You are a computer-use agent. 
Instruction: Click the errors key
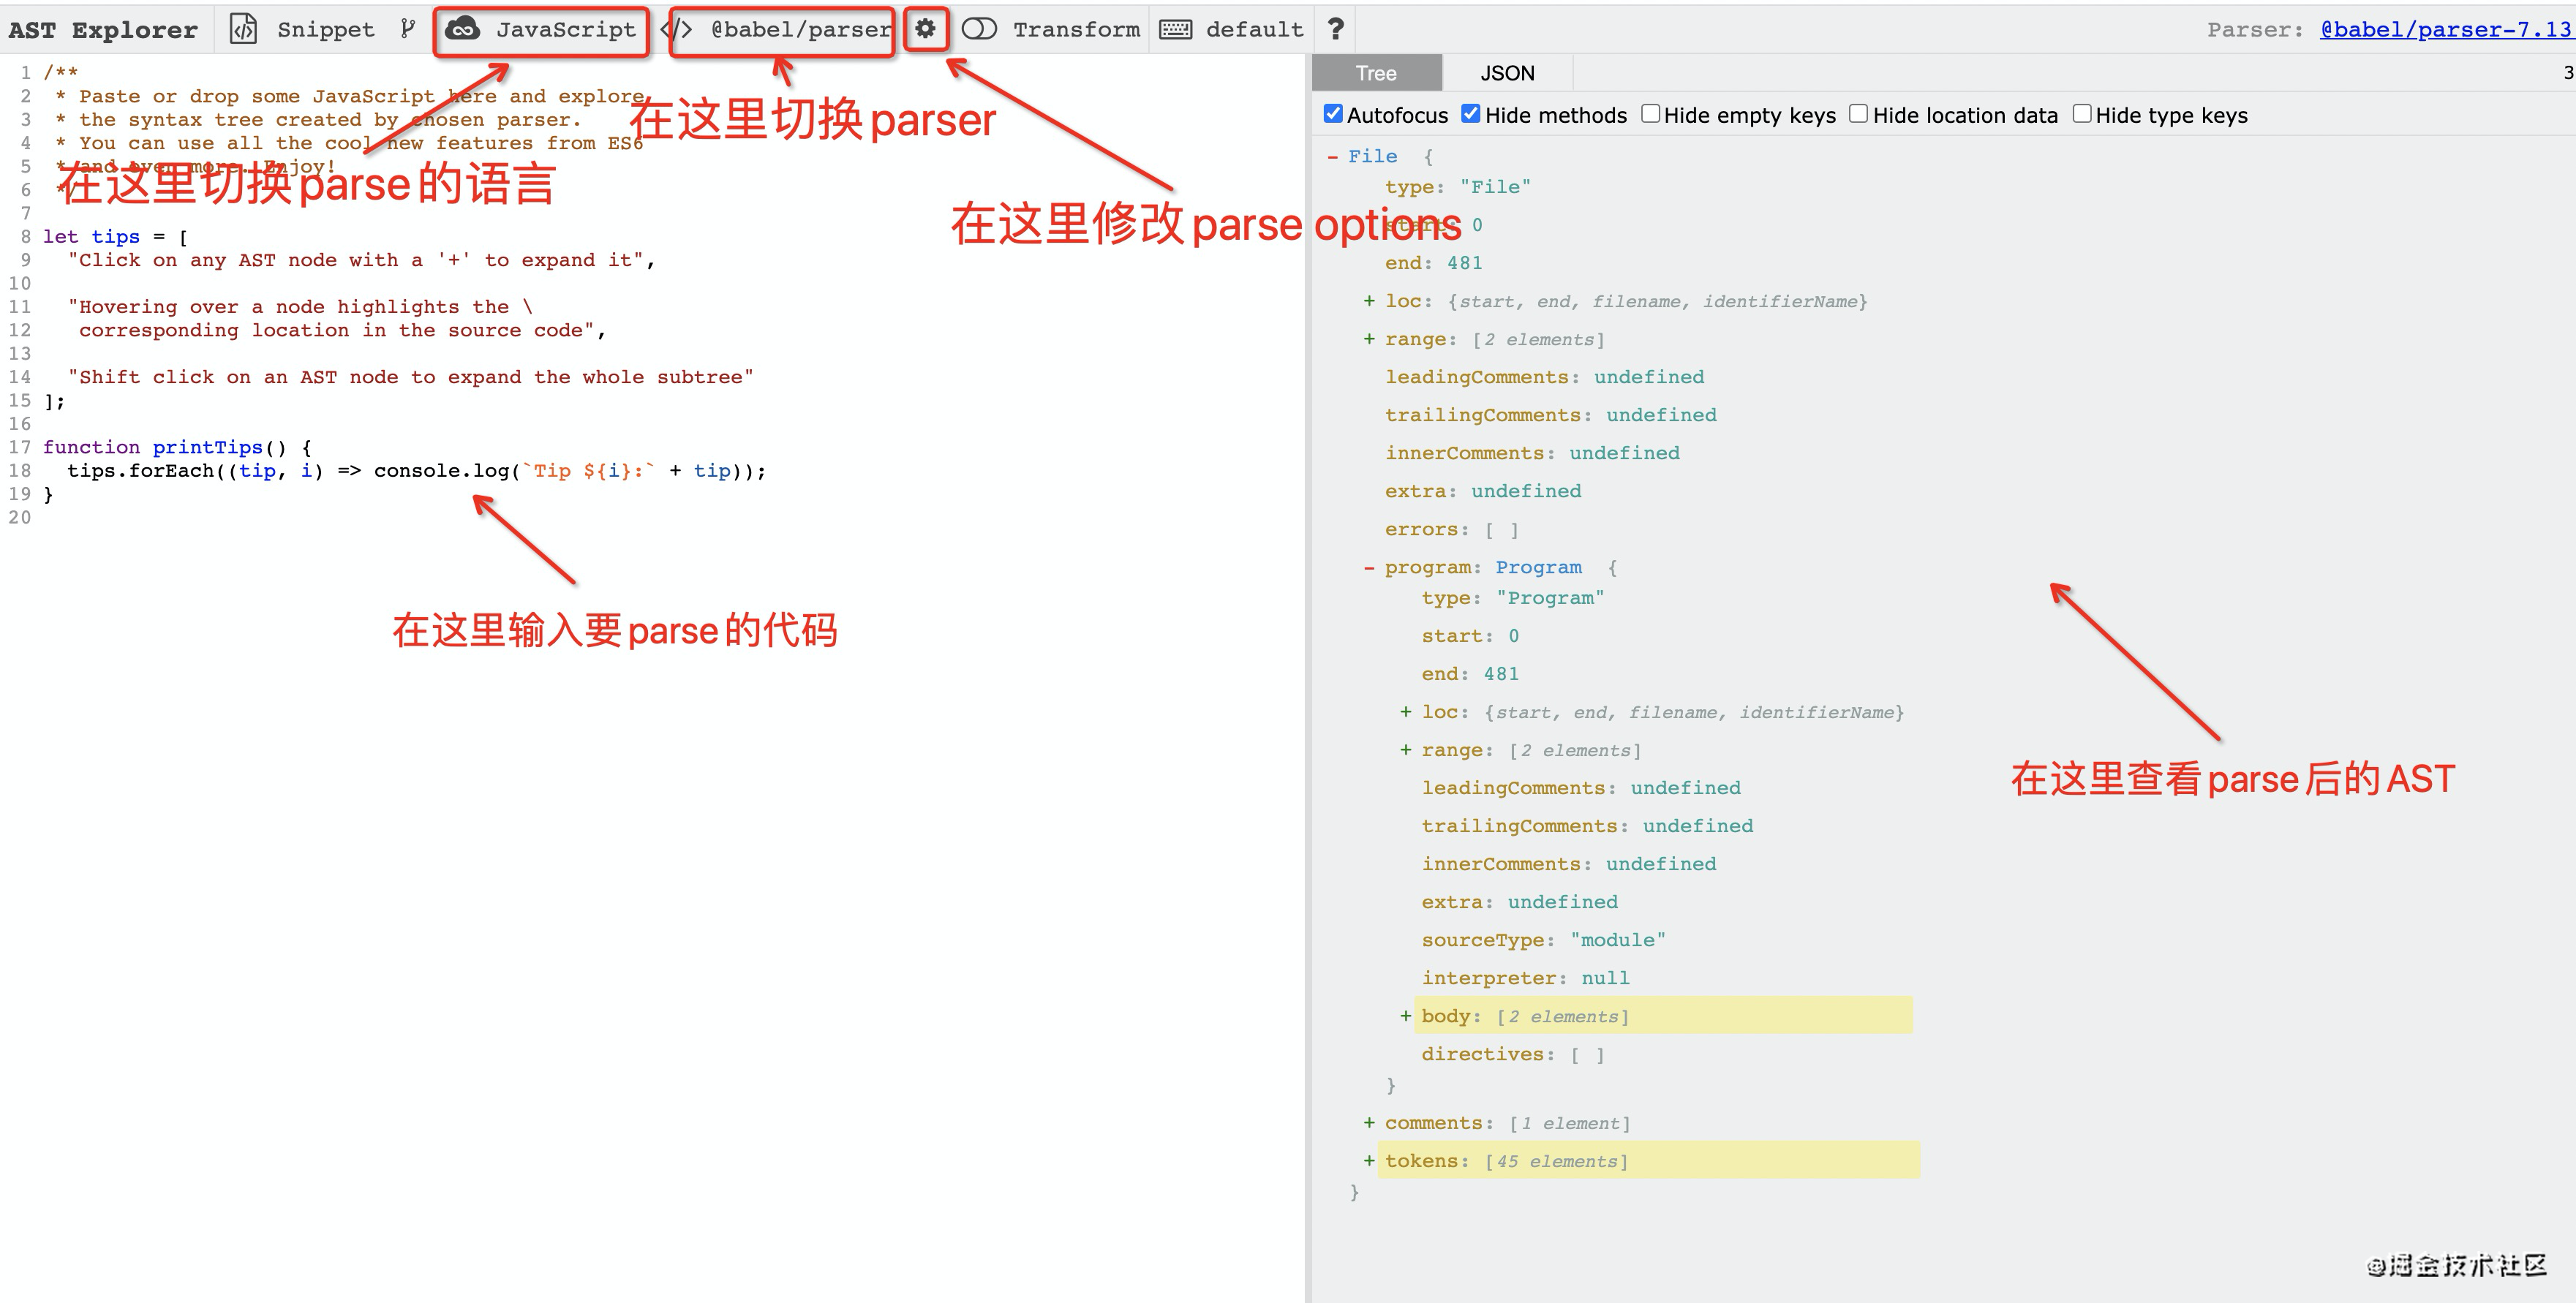1422,529
